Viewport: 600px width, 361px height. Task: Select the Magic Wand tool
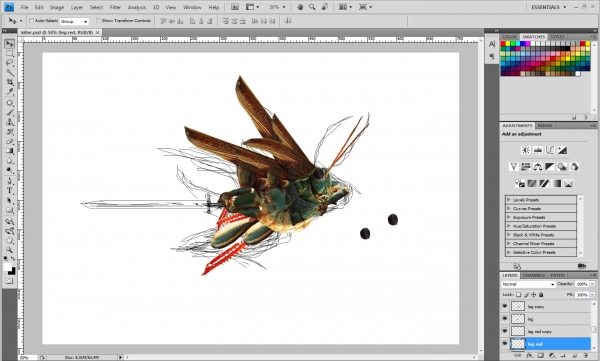10,73
